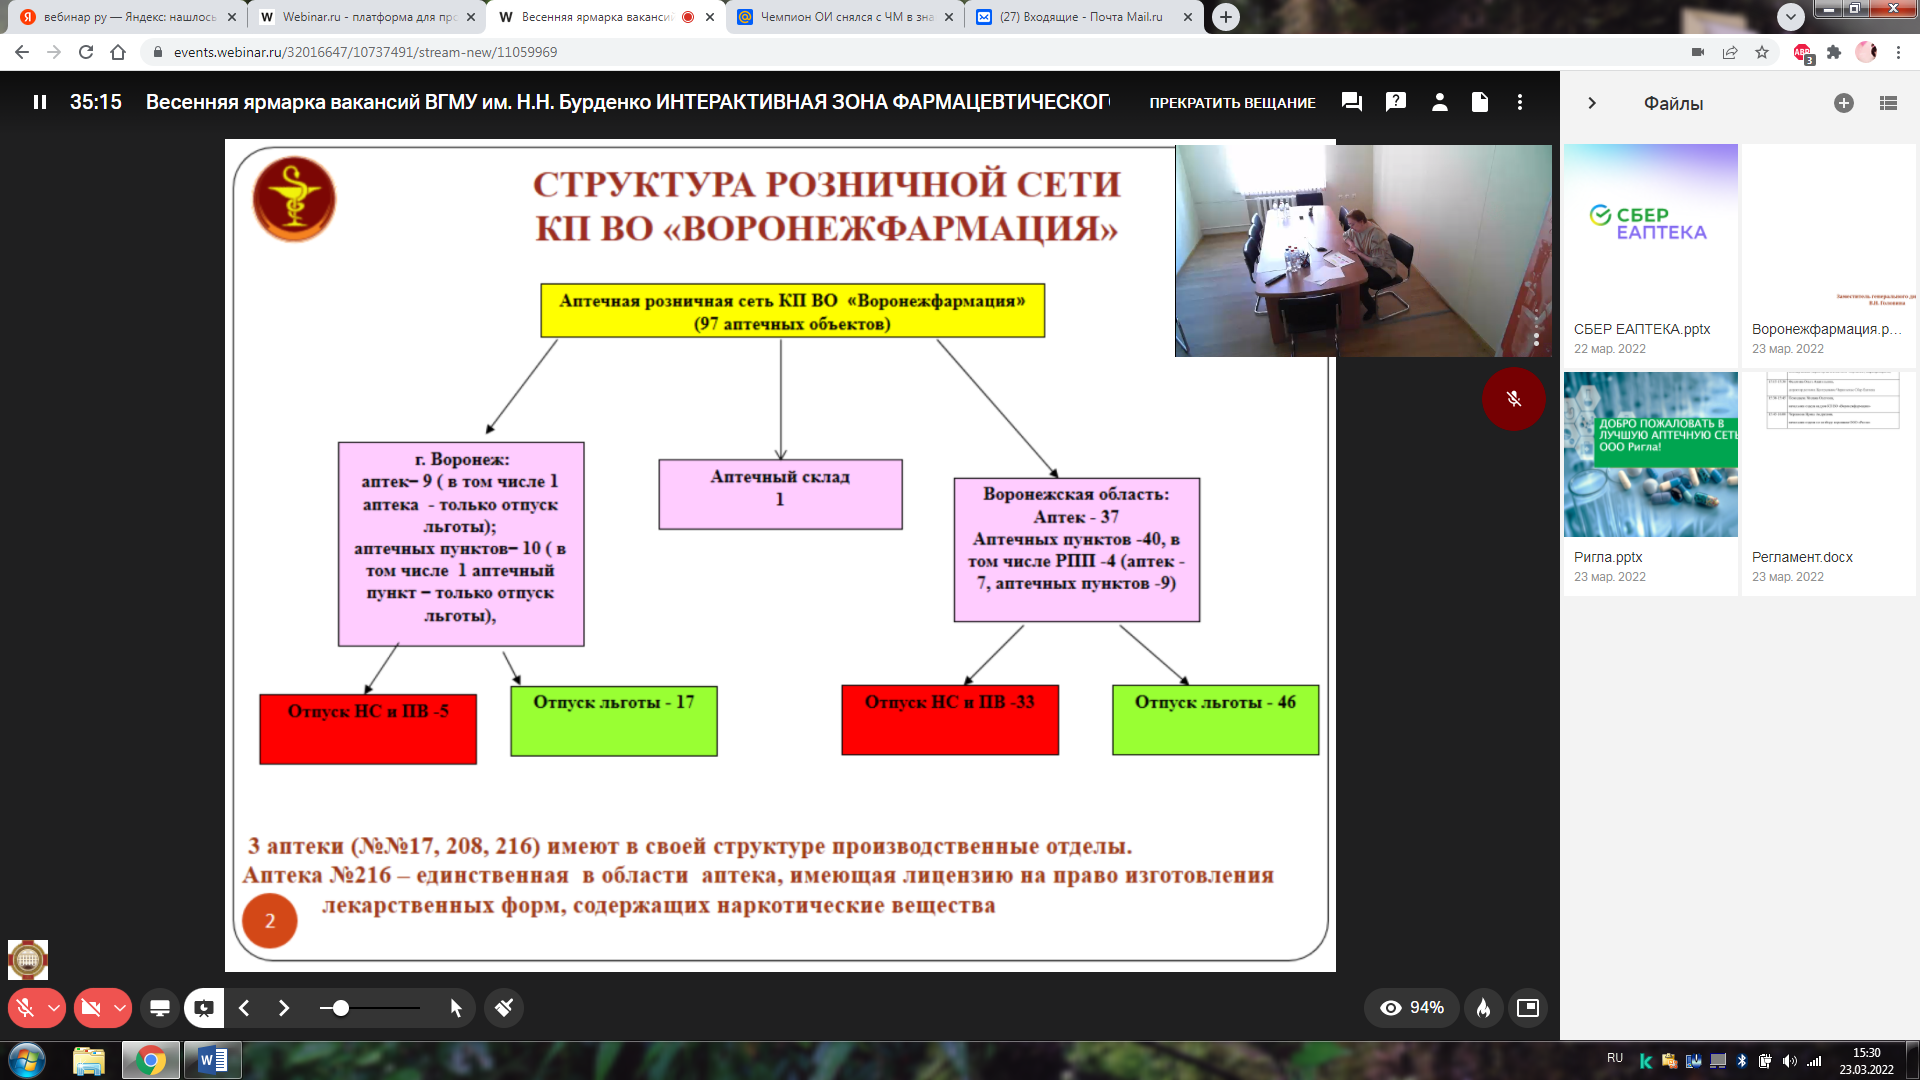Switch RU keyboard language indicator
This screenshot has width=1920, height=1080.
click(x=1615, y=1058)
